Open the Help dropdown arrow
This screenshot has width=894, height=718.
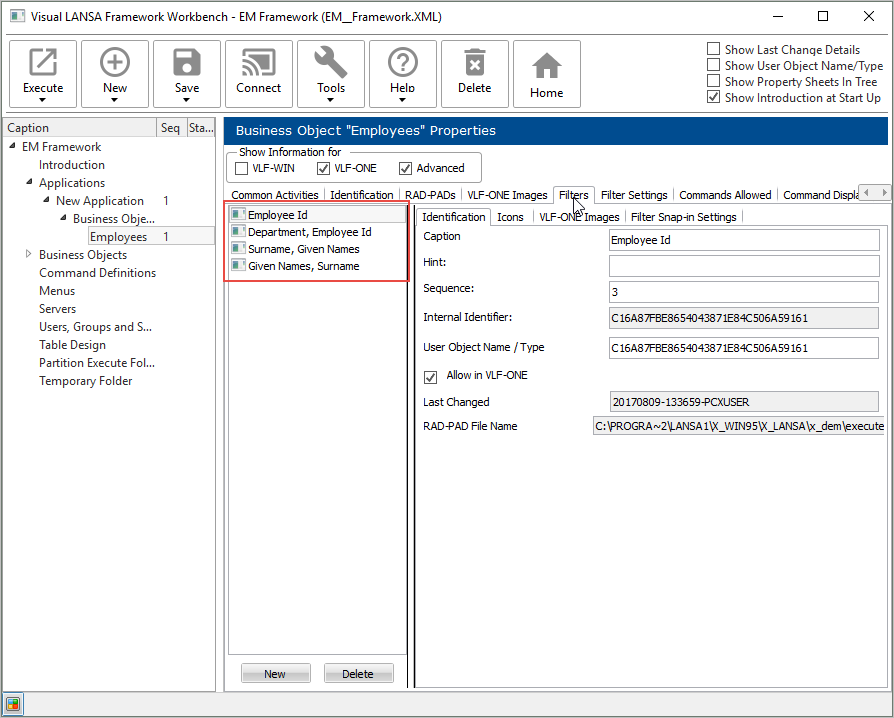click(402, 100)
